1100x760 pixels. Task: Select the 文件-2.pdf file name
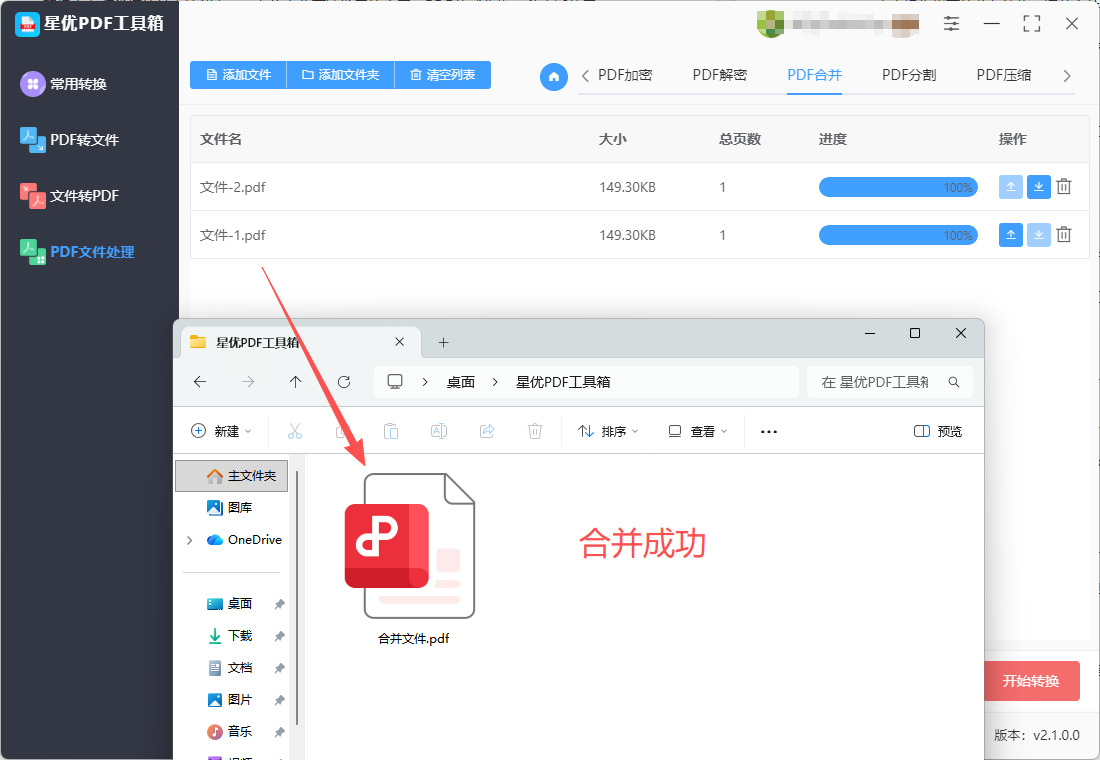click(233, 187)
